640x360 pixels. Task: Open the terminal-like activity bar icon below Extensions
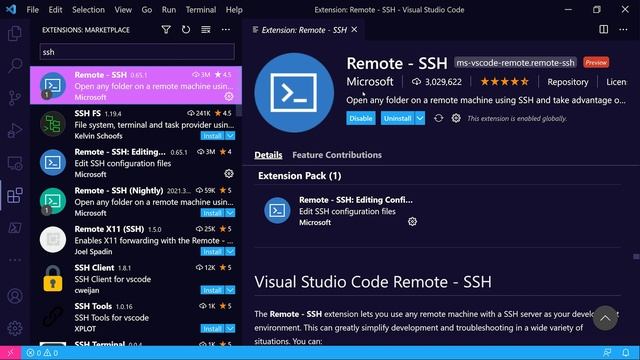[x=15, y=228]
